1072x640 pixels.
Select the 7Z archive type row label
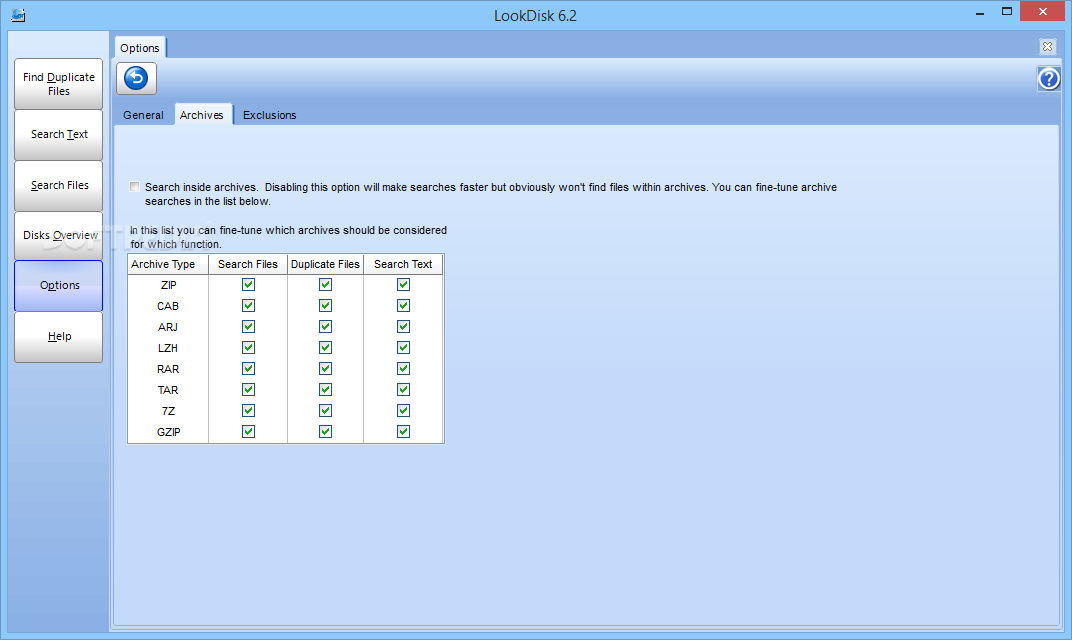click(x=168, y=411)
